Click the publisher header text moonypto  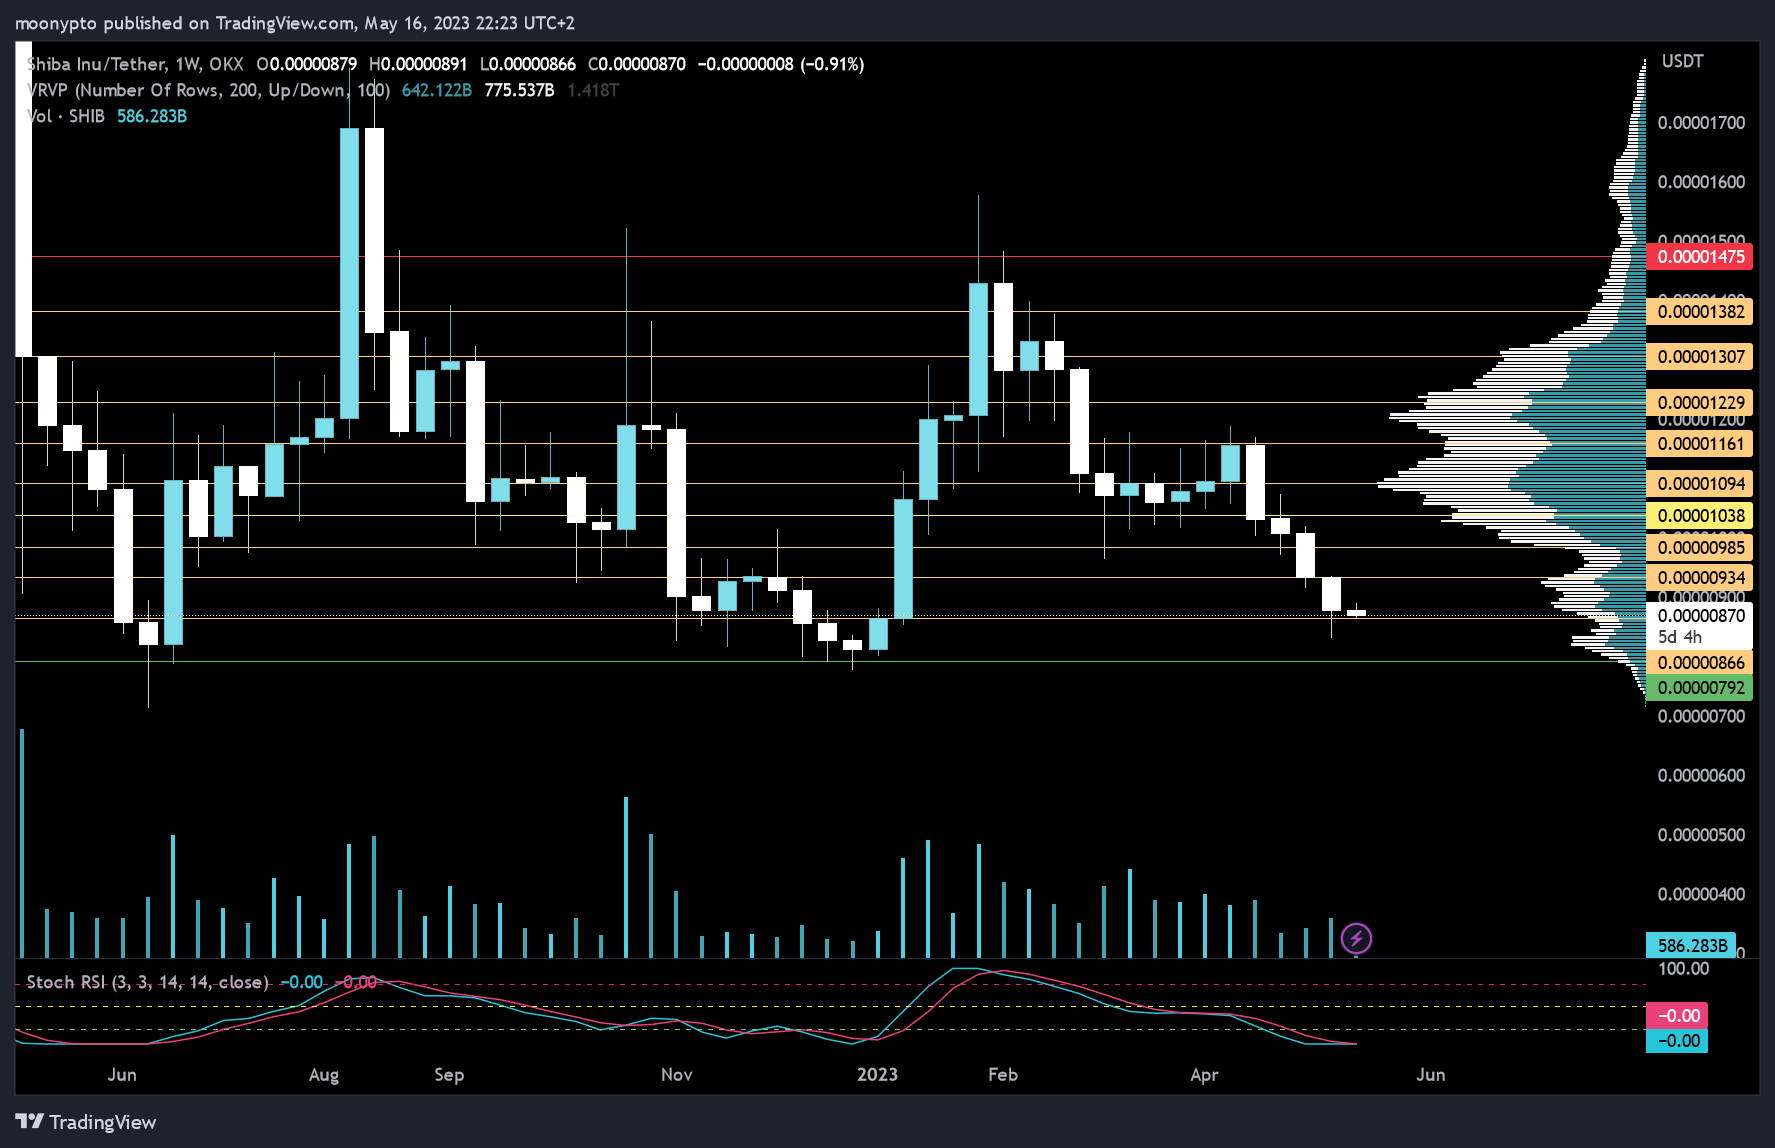coord(57,23)
